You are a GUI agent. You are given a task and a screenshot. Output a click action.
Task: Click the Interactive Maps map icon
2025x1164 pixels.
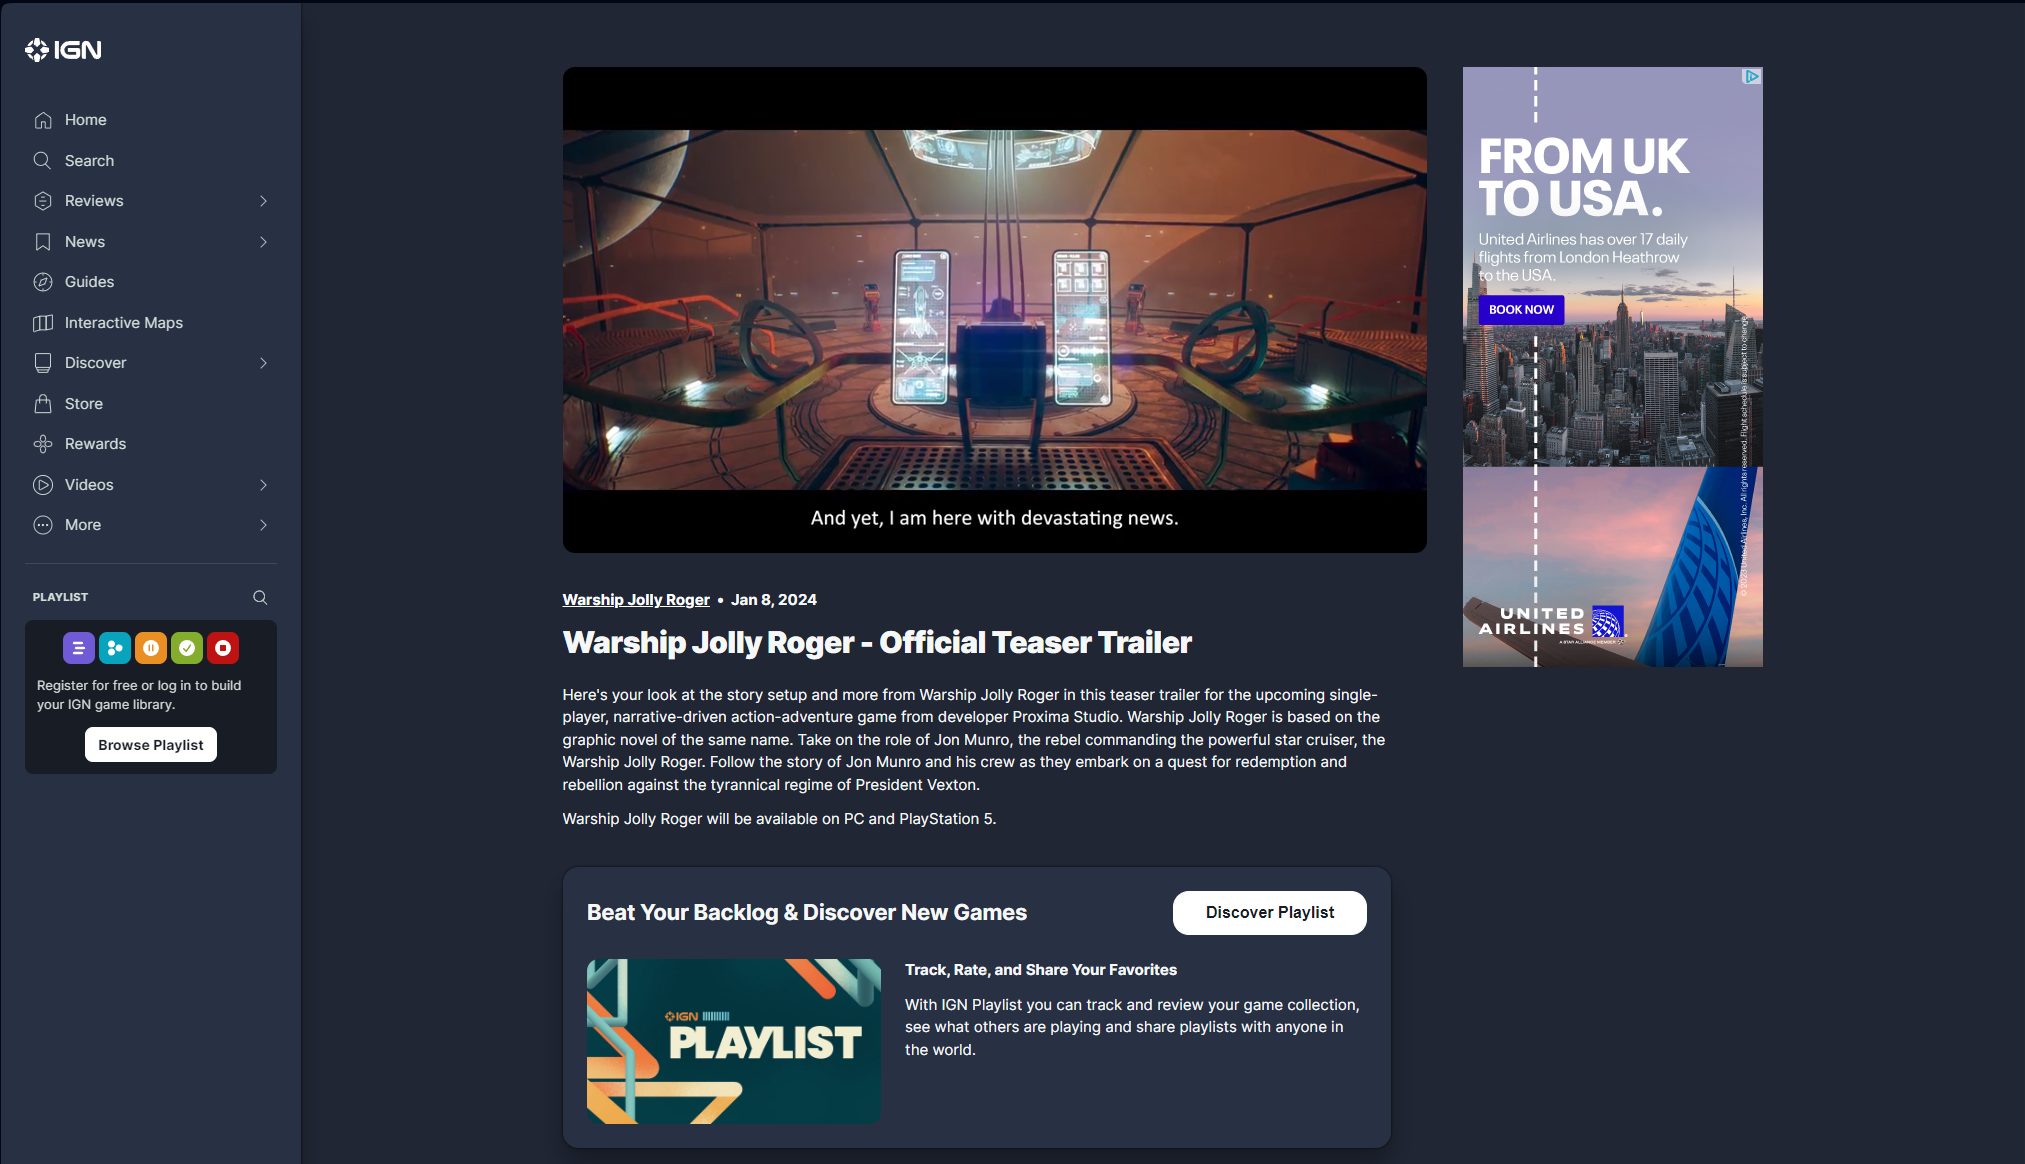click(x=43, y=323)
